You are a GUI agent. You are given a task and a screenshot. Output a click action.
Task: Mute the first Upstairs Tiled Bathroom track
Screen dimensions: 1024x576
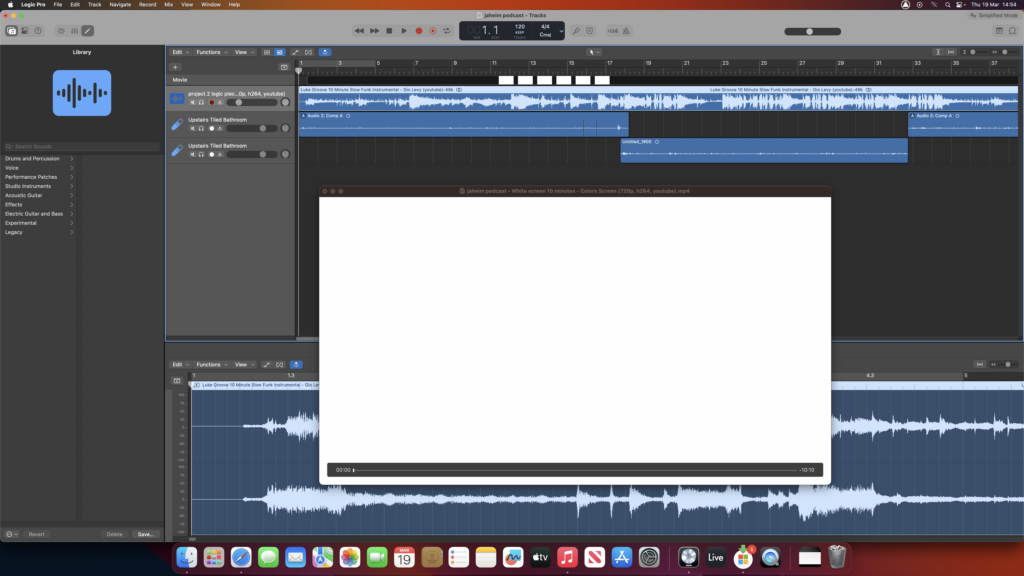192,128
